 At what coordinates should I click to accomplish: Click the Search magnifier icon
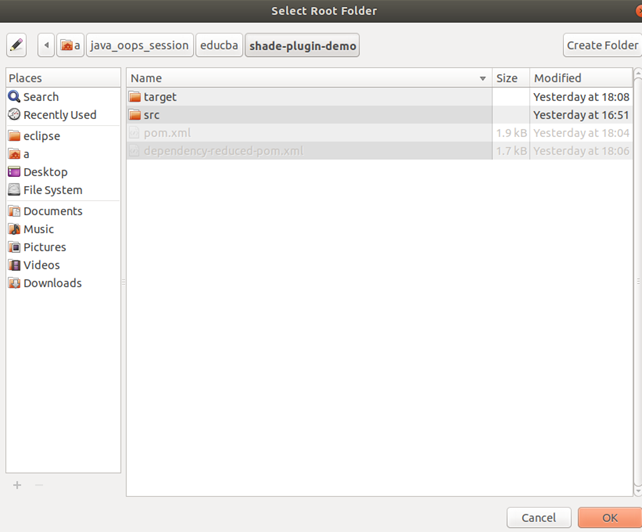(x=14, y=97)
